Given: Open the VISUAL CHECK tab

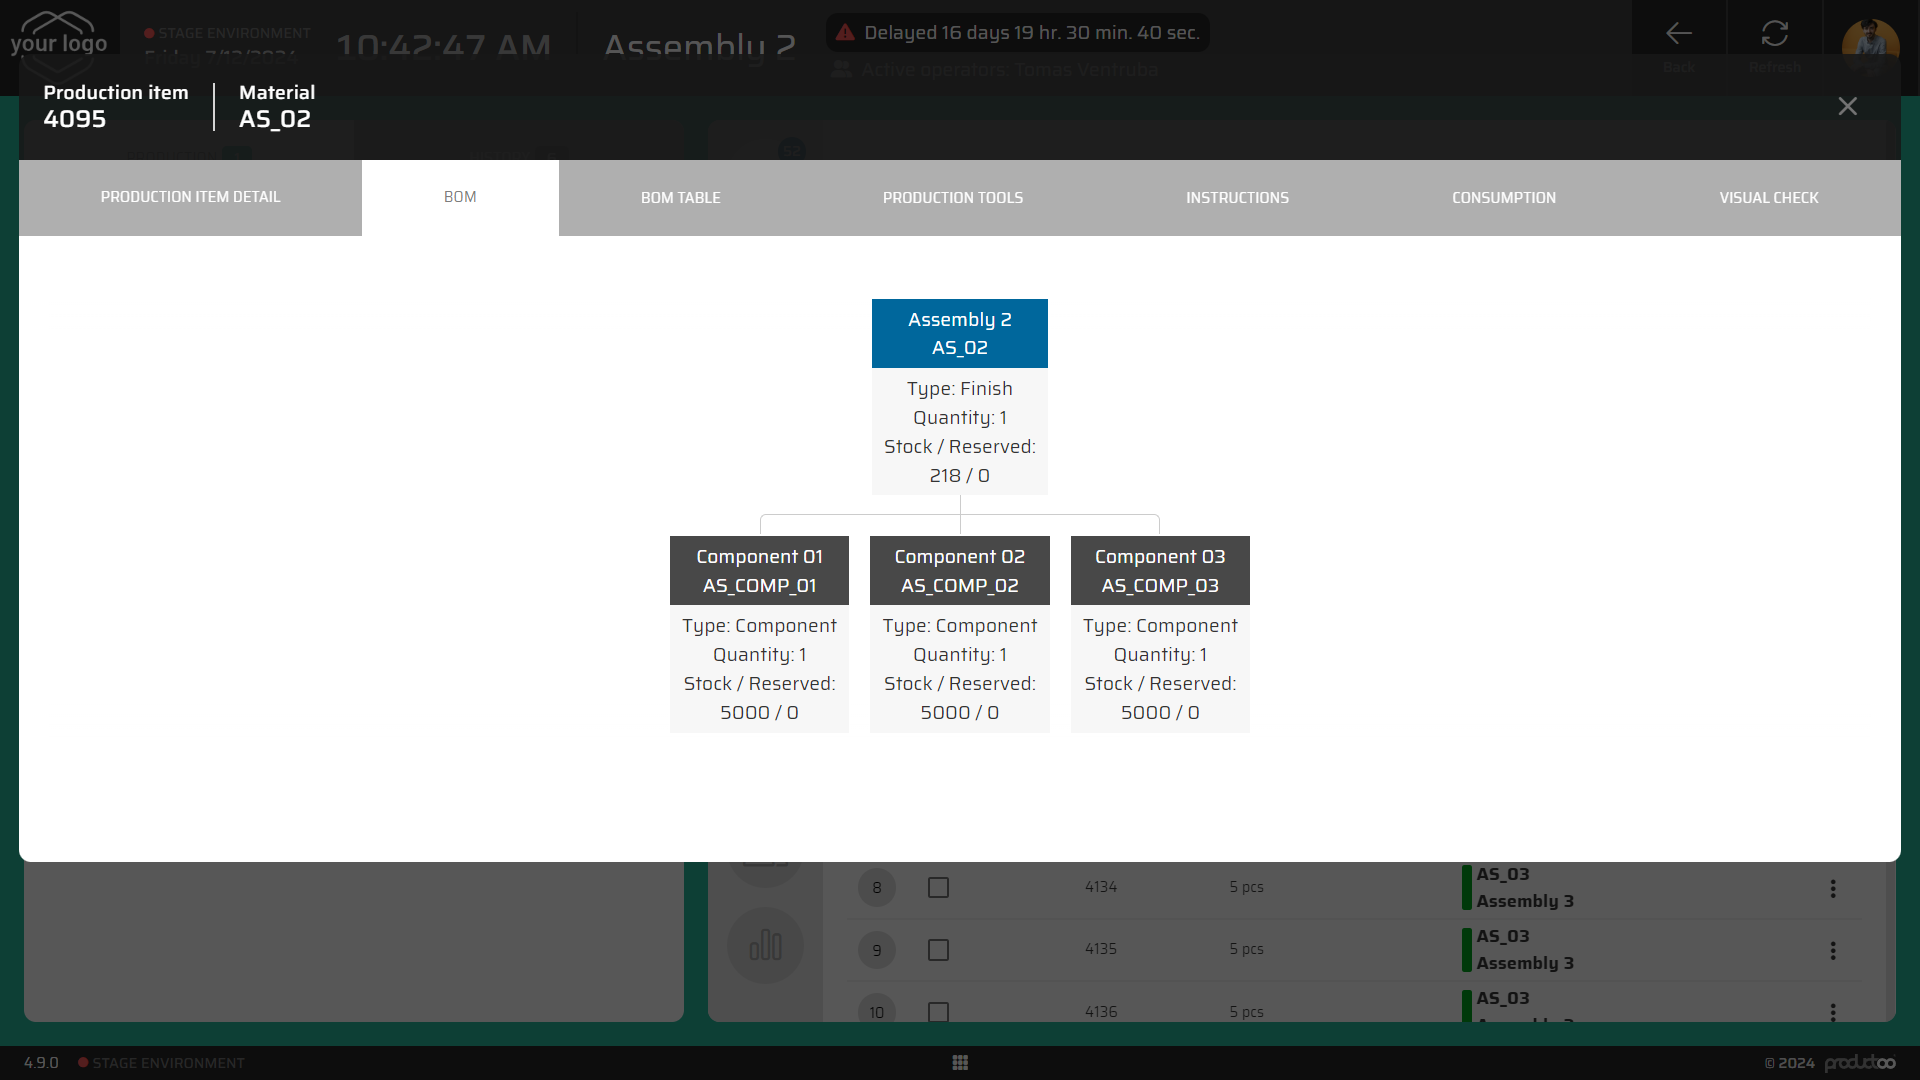Looking at the screenshot, I should click(1768, 198).
